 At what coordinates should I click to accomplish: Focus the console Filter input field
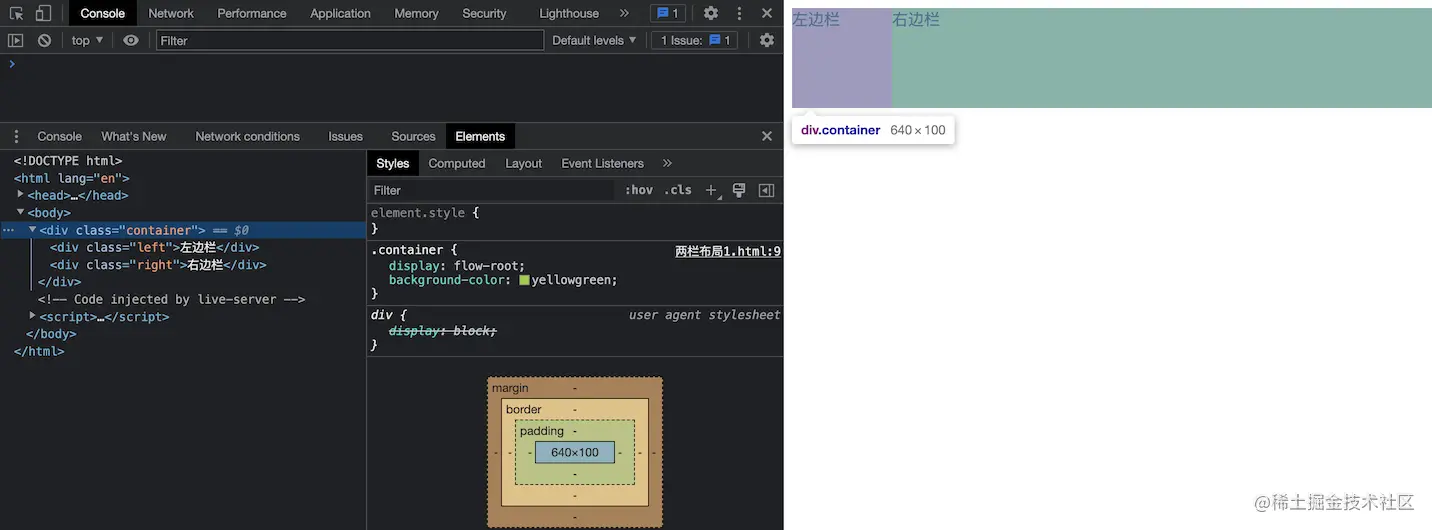tap(350, 40)
